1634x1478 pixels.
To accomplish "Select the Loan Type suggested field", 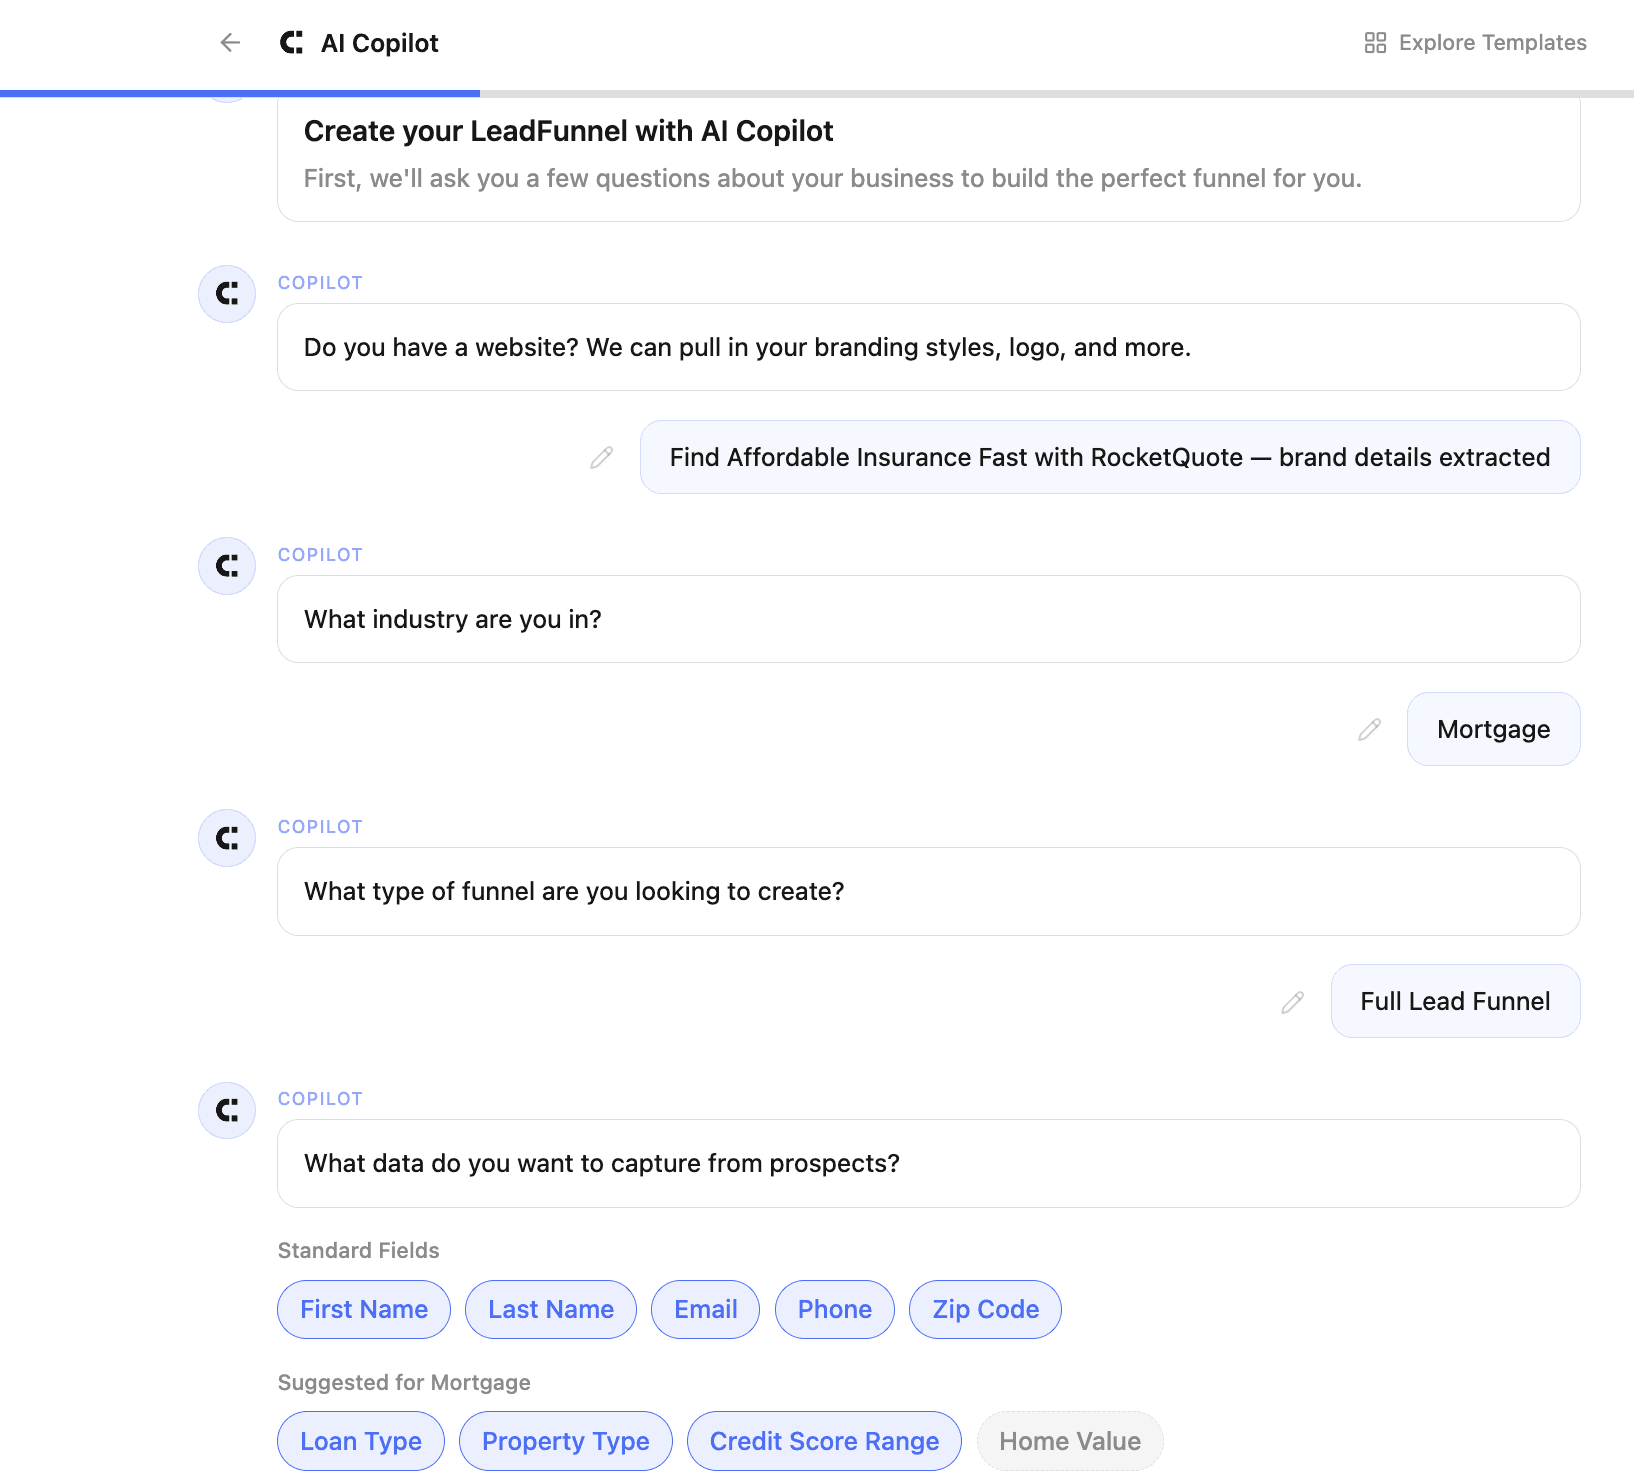I will click(x=361, y=1441).
